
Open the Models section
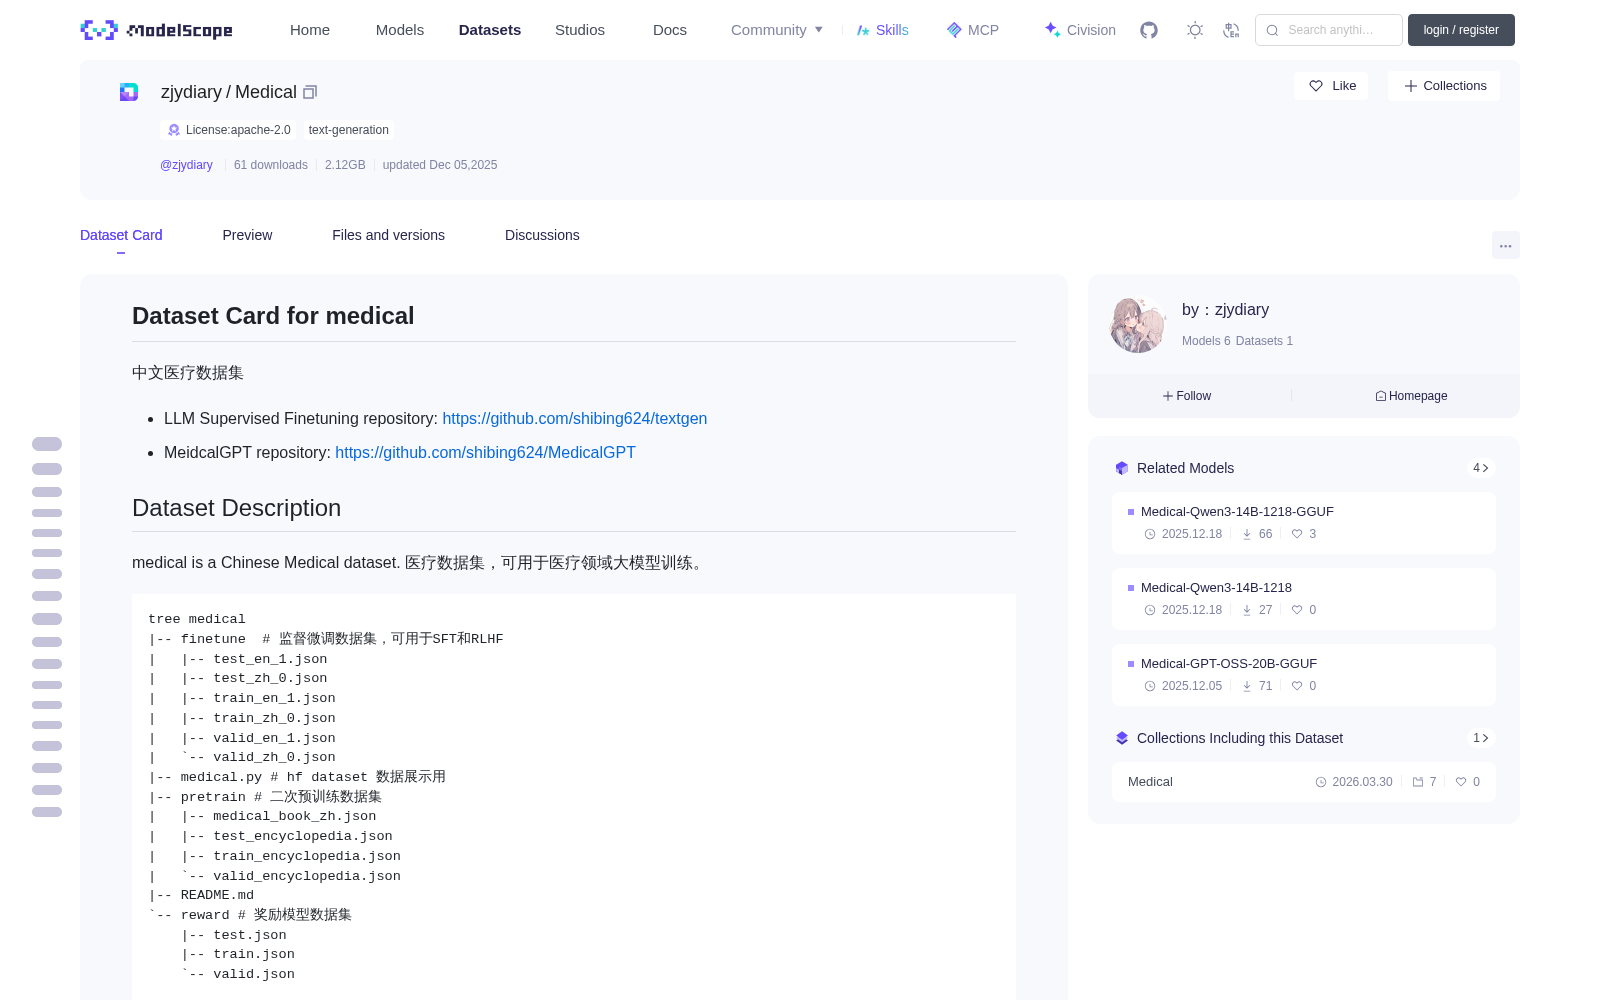pyautogui.click(x=400, y=30)
